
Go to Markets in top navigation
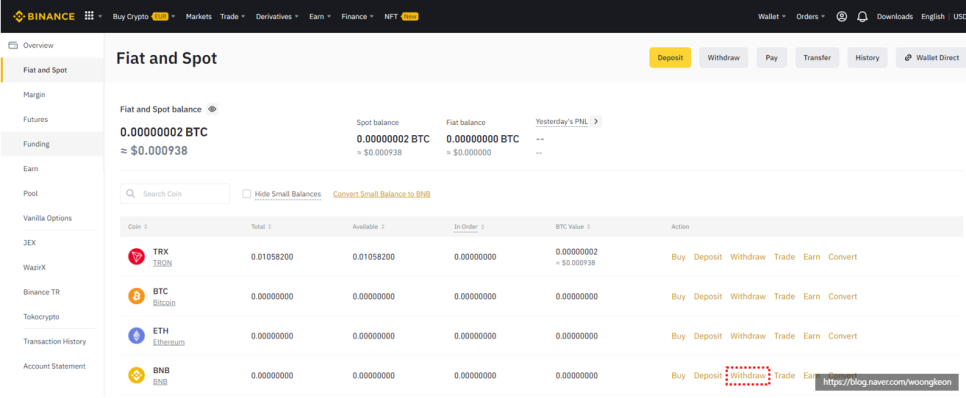[198, 17]
